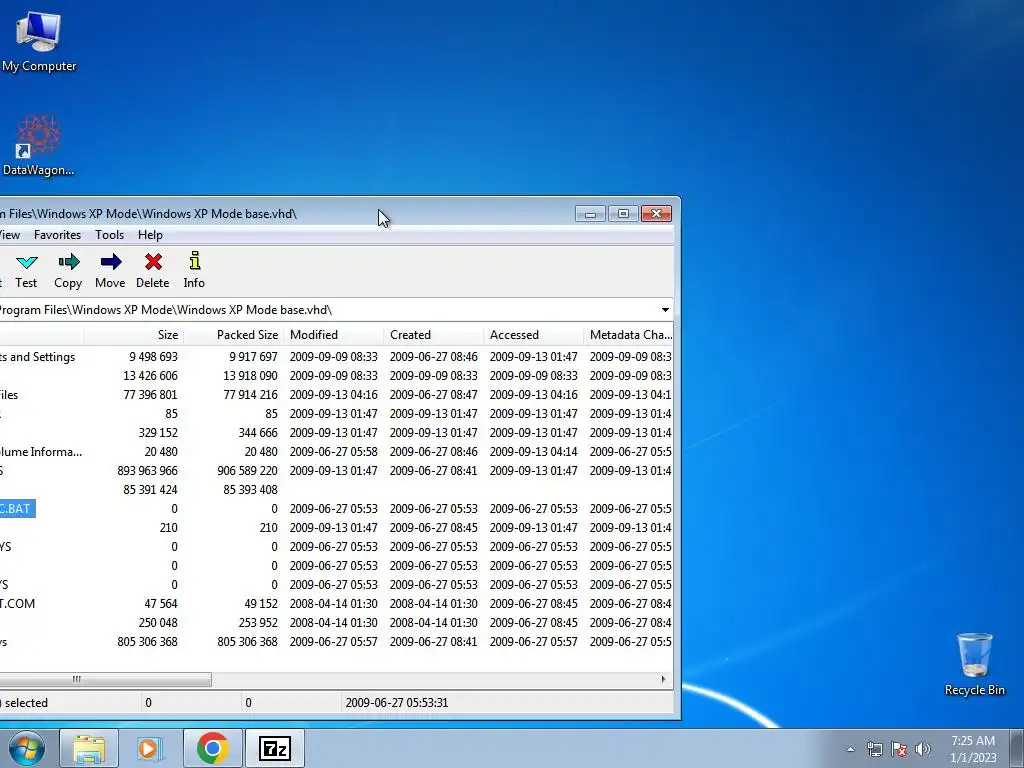
Task: Click the Move toolbar icon
Action: pos(110,270)
